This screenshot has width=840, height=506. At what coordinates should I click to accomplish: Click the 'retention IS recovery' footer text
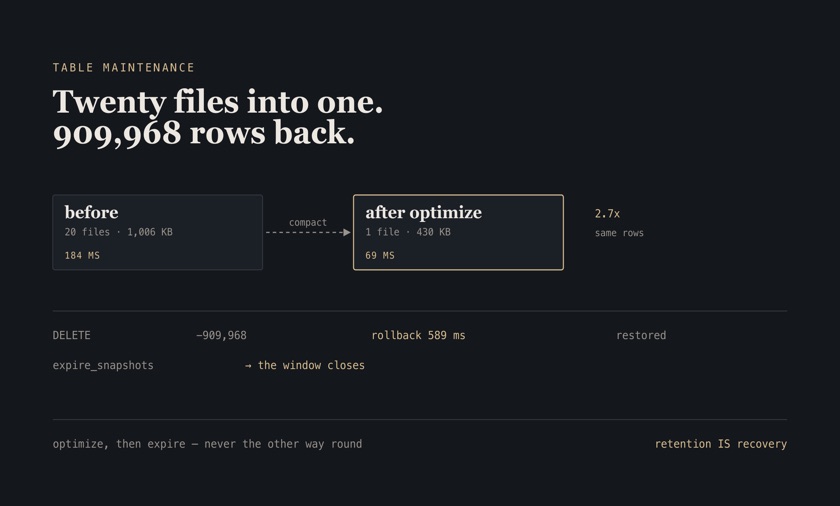click(x=721, y=444)
